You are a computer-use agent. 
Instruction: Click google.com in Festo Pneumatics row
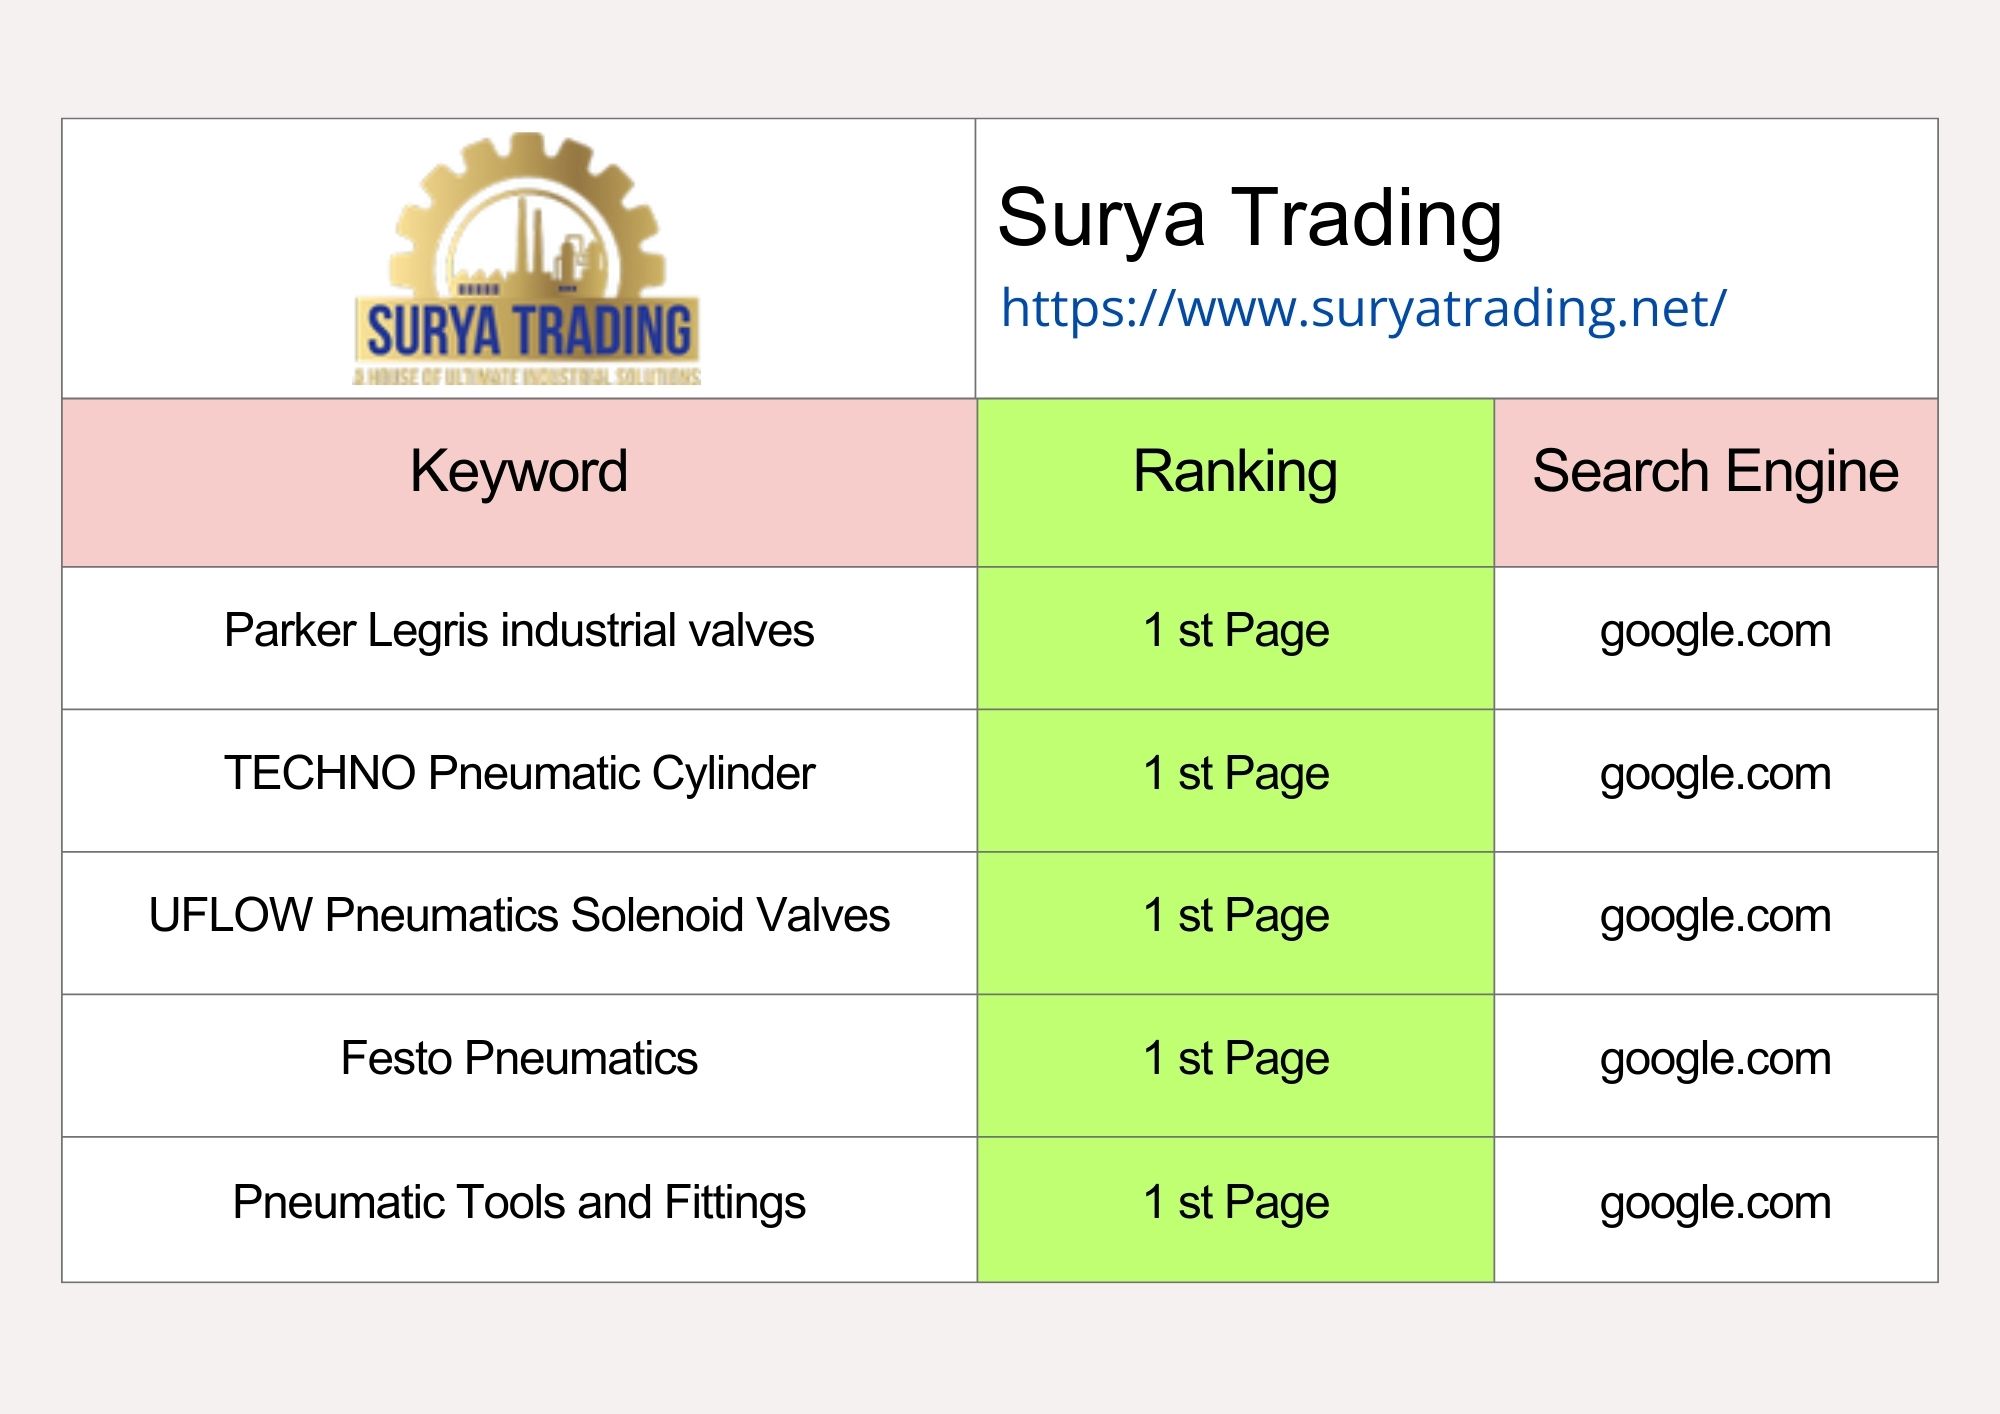click(1716, 1060)
